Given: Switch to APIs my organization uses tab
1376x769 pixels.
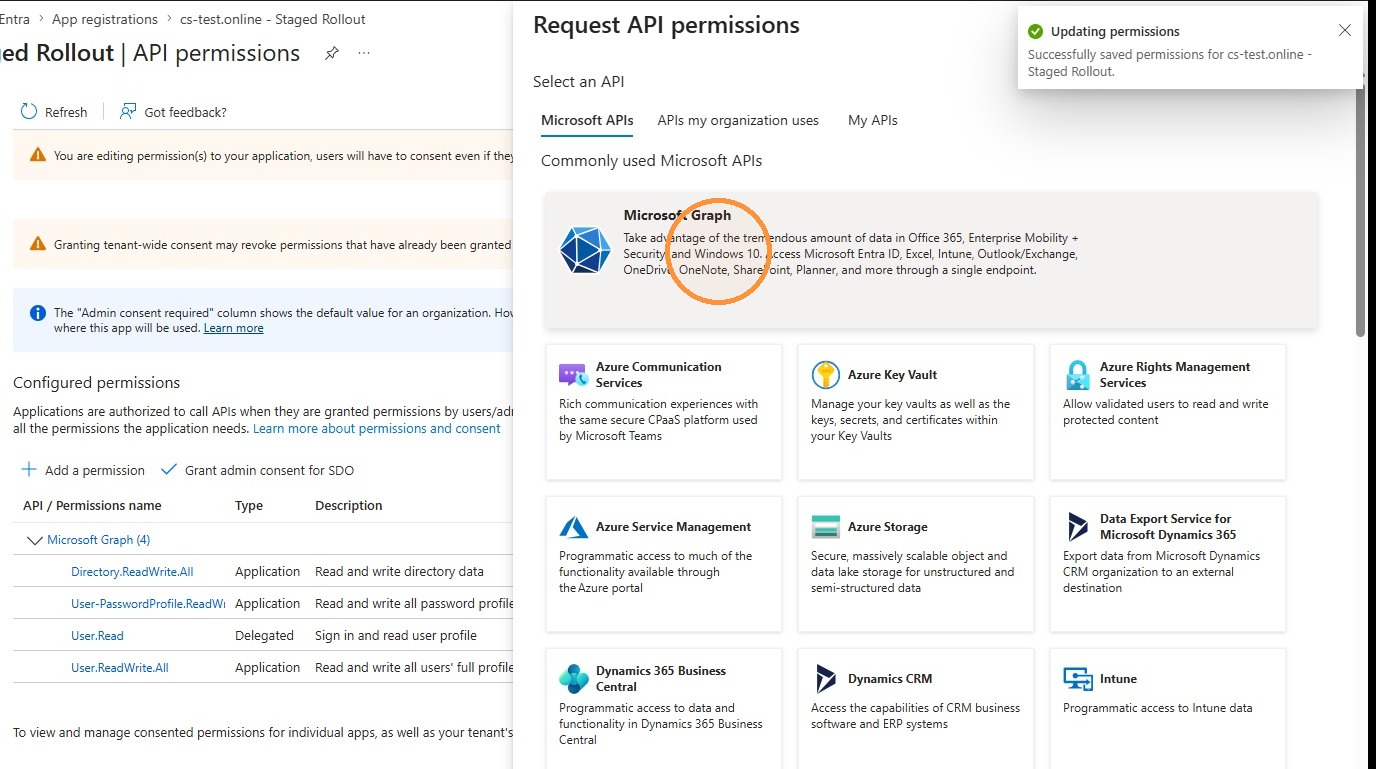Looking at the screenshot, I should [x=738, y=120].
